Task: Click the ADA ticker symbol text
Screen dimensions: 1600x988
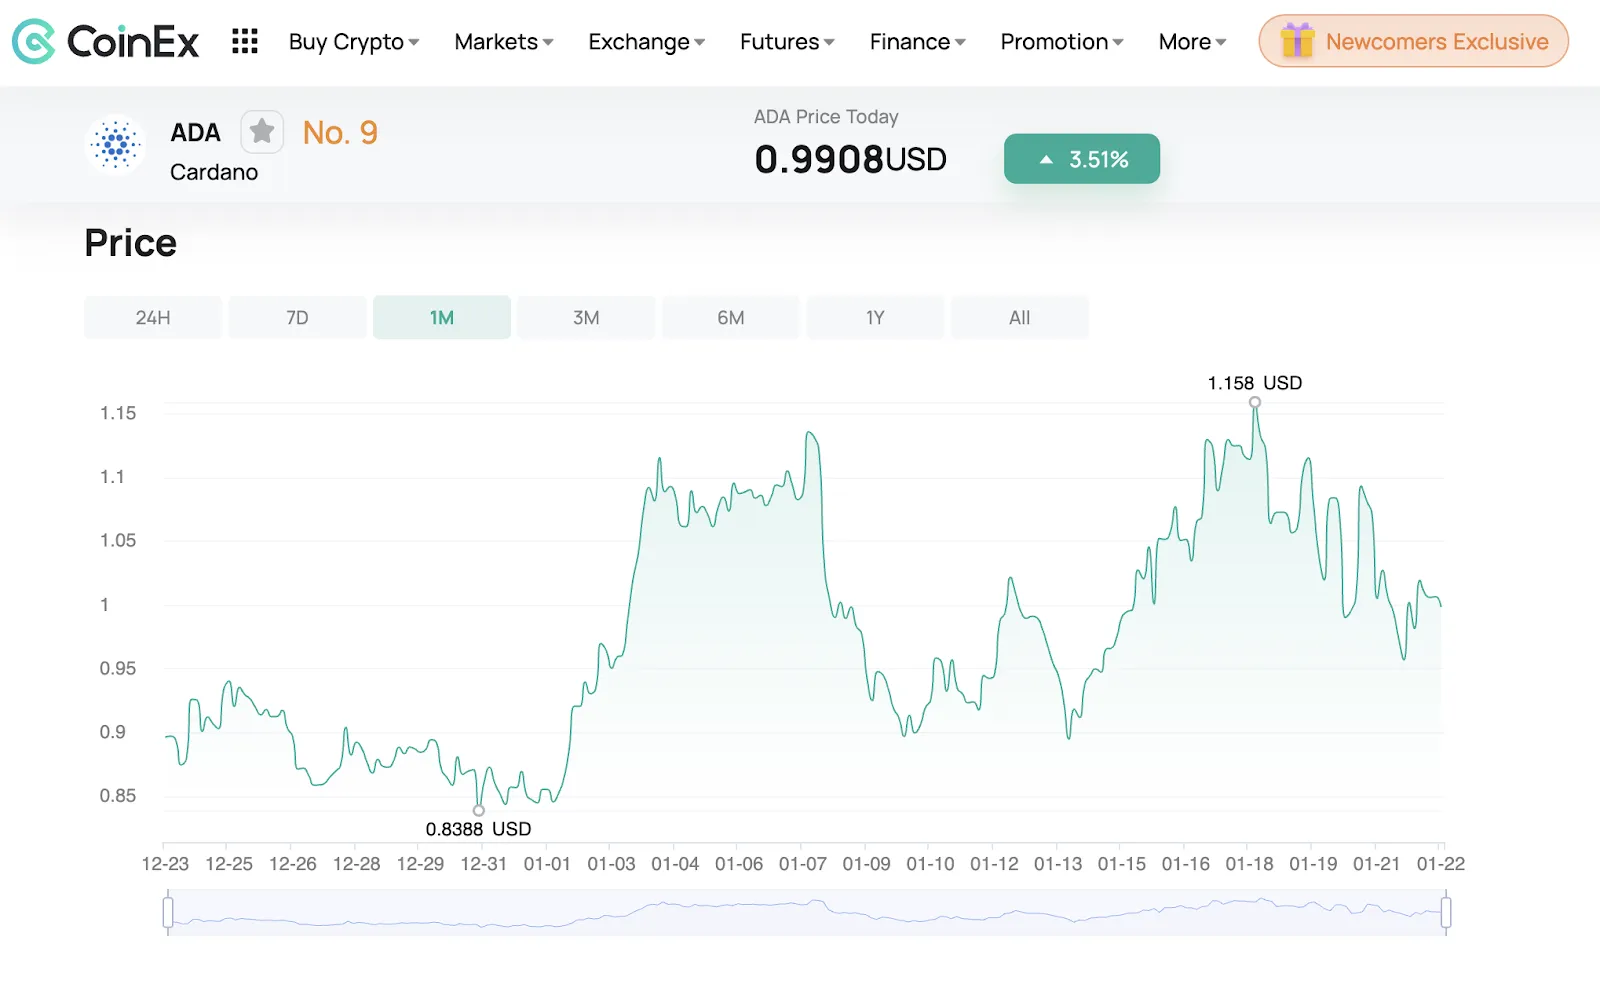Action: point(195,133)
